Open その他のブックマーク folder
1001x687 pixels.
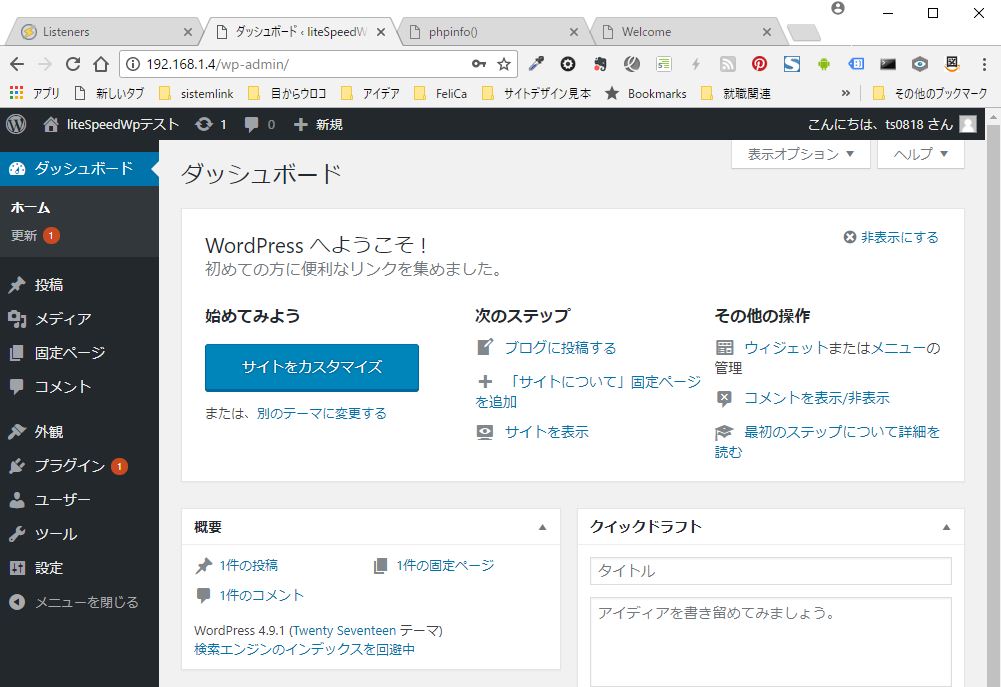tap(930, 93)
